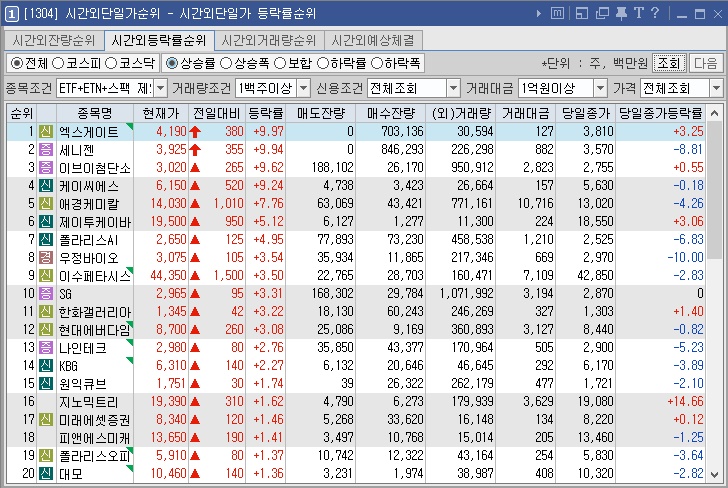Screen dimensions: 728x488
Task: Open font settings with the T icon
Action: [639, 13]
